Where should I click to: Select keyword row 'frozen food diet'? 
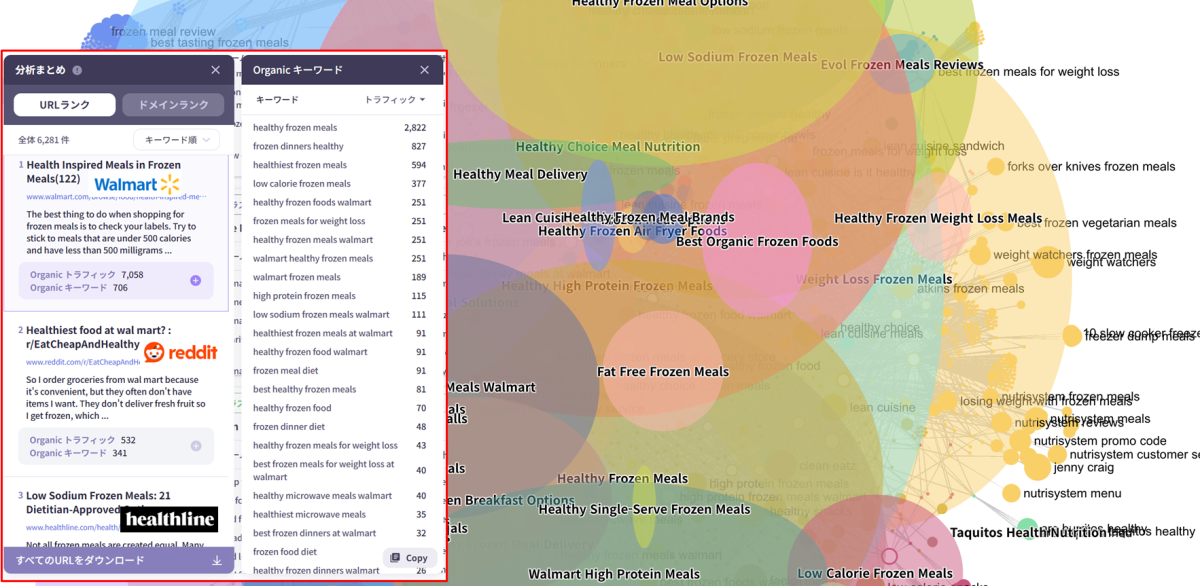(x=339, y=552)
